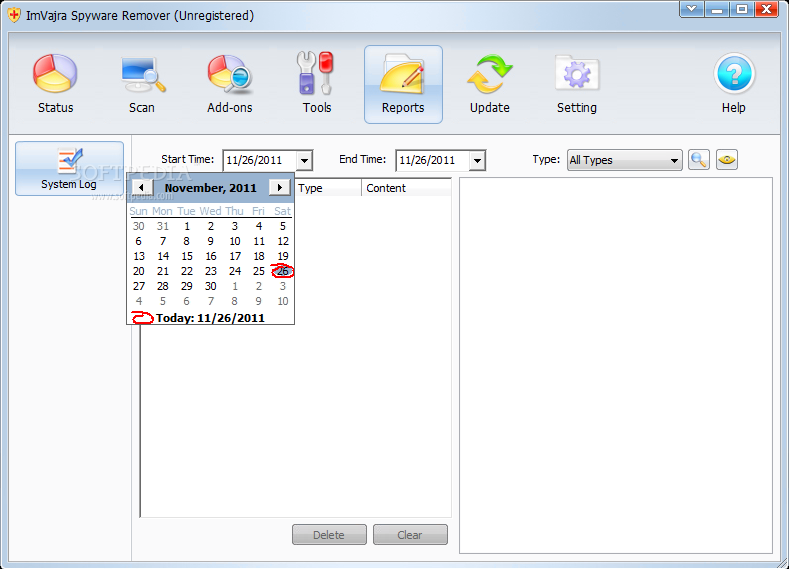Click the Content column header
Viewport: 789px width, 569px height.
coord(406,188)
